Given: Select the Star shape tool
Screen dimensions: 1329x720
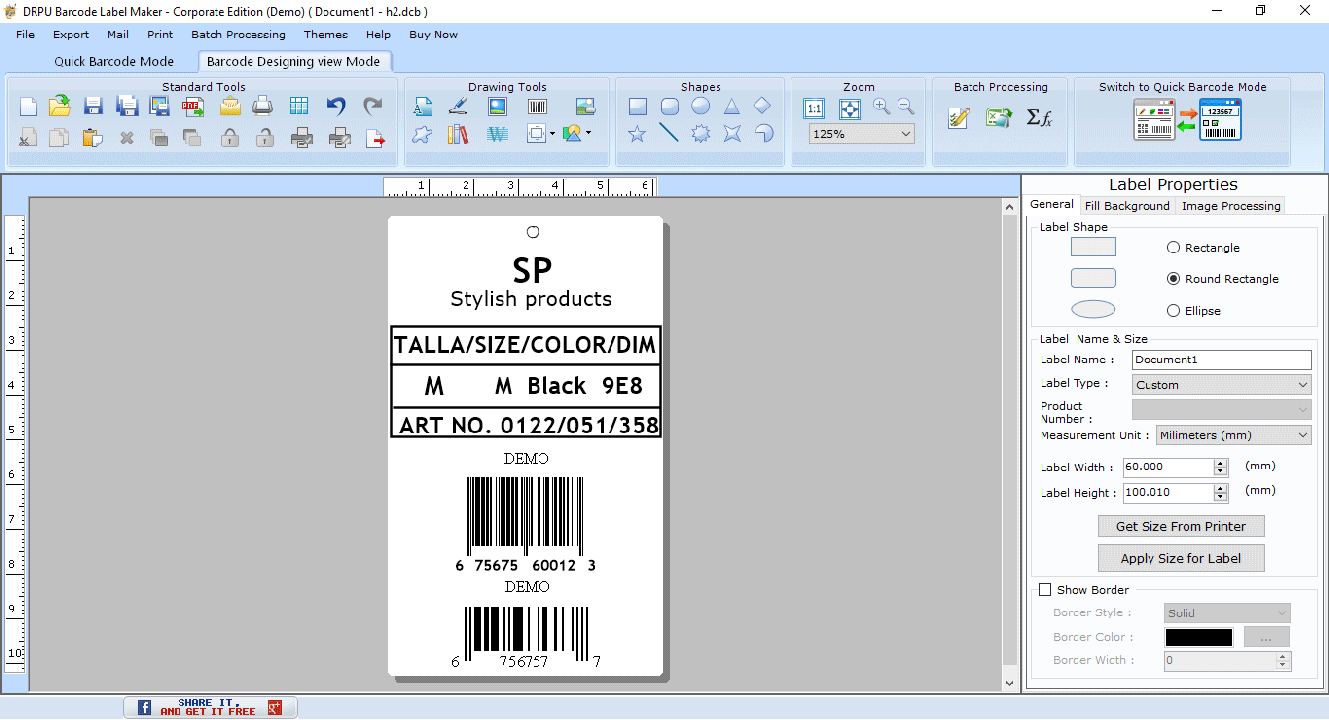Looking at the screenshot, I should point(637,133).
